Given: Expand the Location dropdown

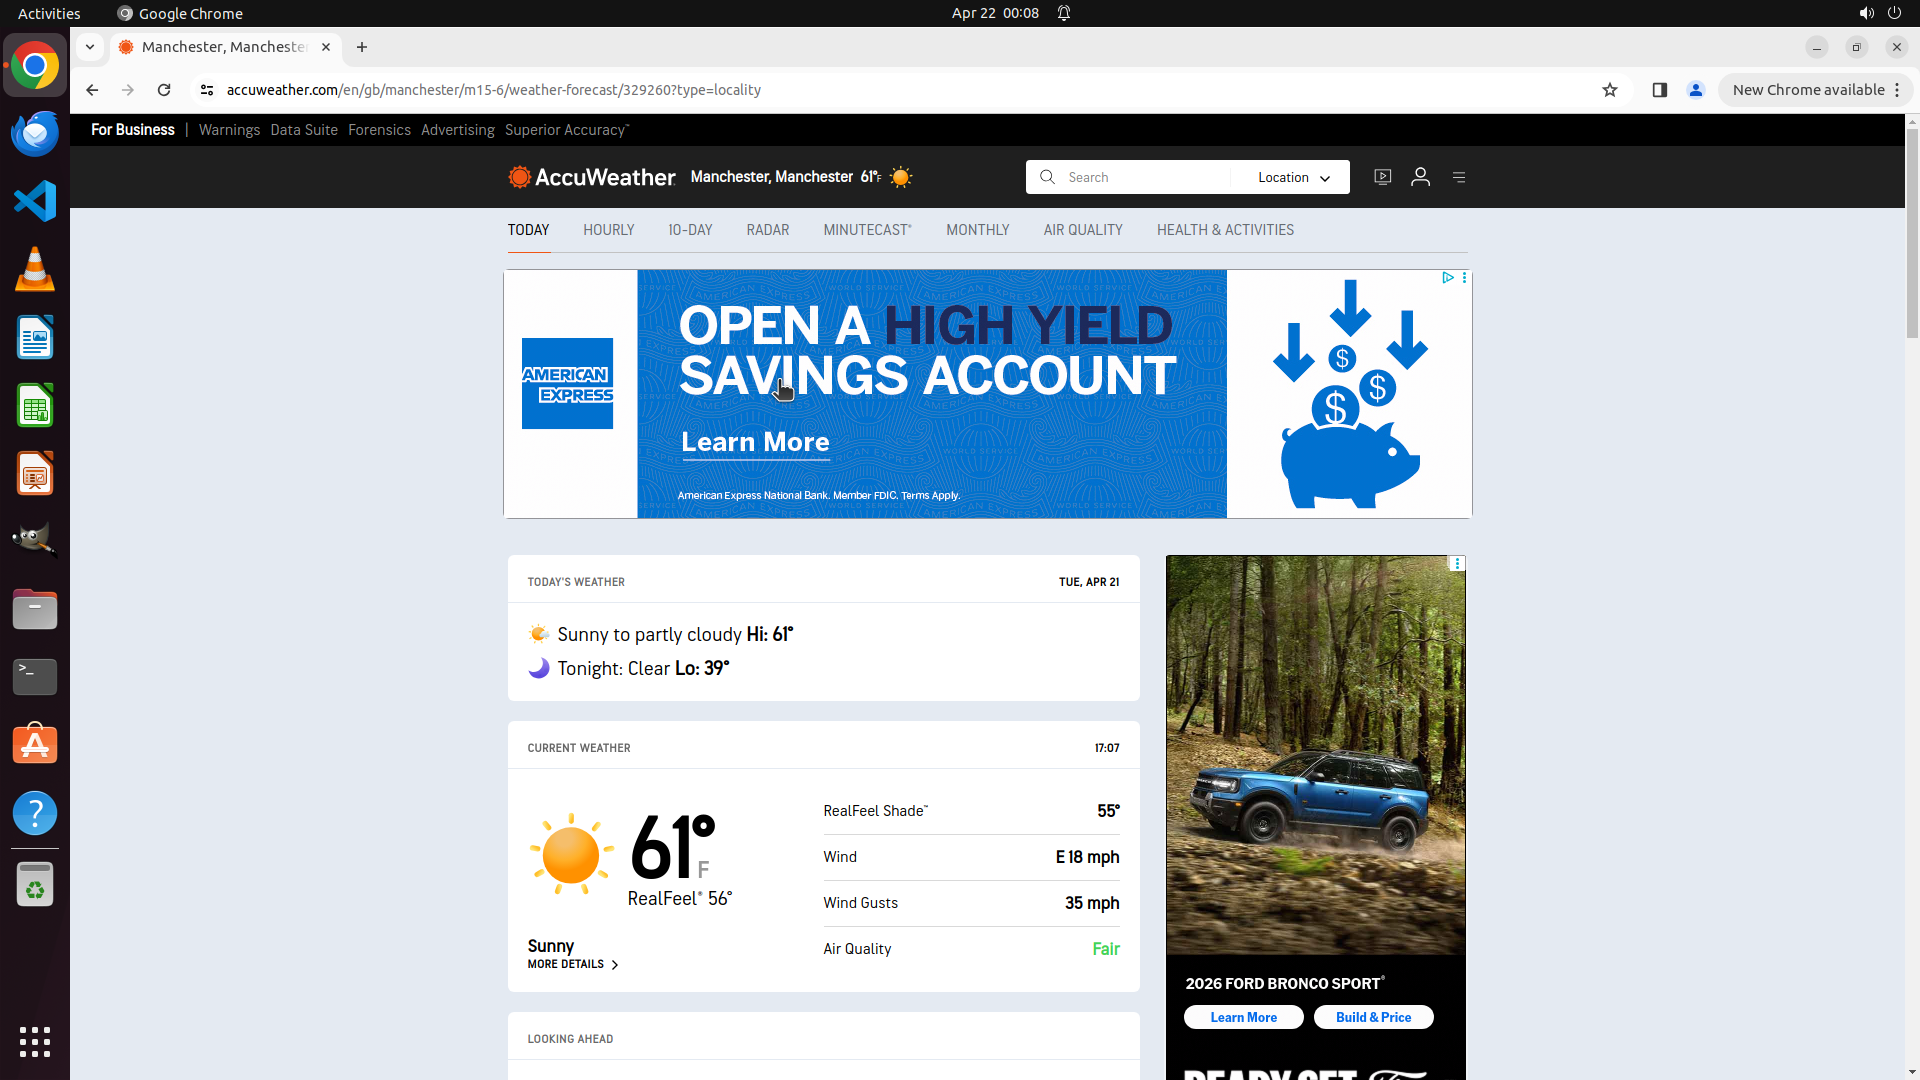Looking at the screenshot, I should pyautogui.click(x=1293, y=177).
